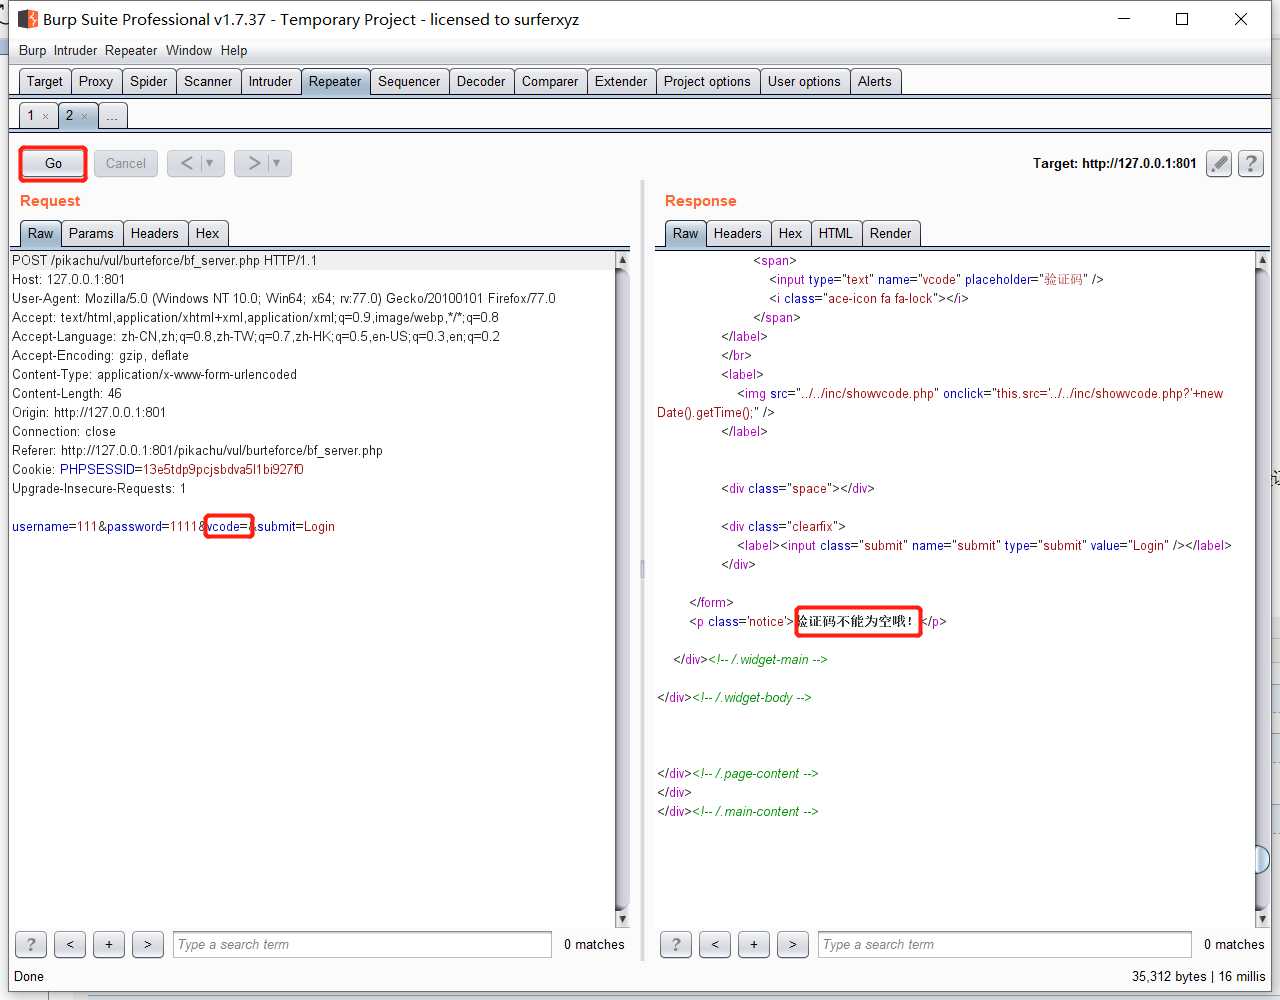Click the Cancel button
The image size is (1280, 1000).
pyautogui.click(x=126, y=163)
